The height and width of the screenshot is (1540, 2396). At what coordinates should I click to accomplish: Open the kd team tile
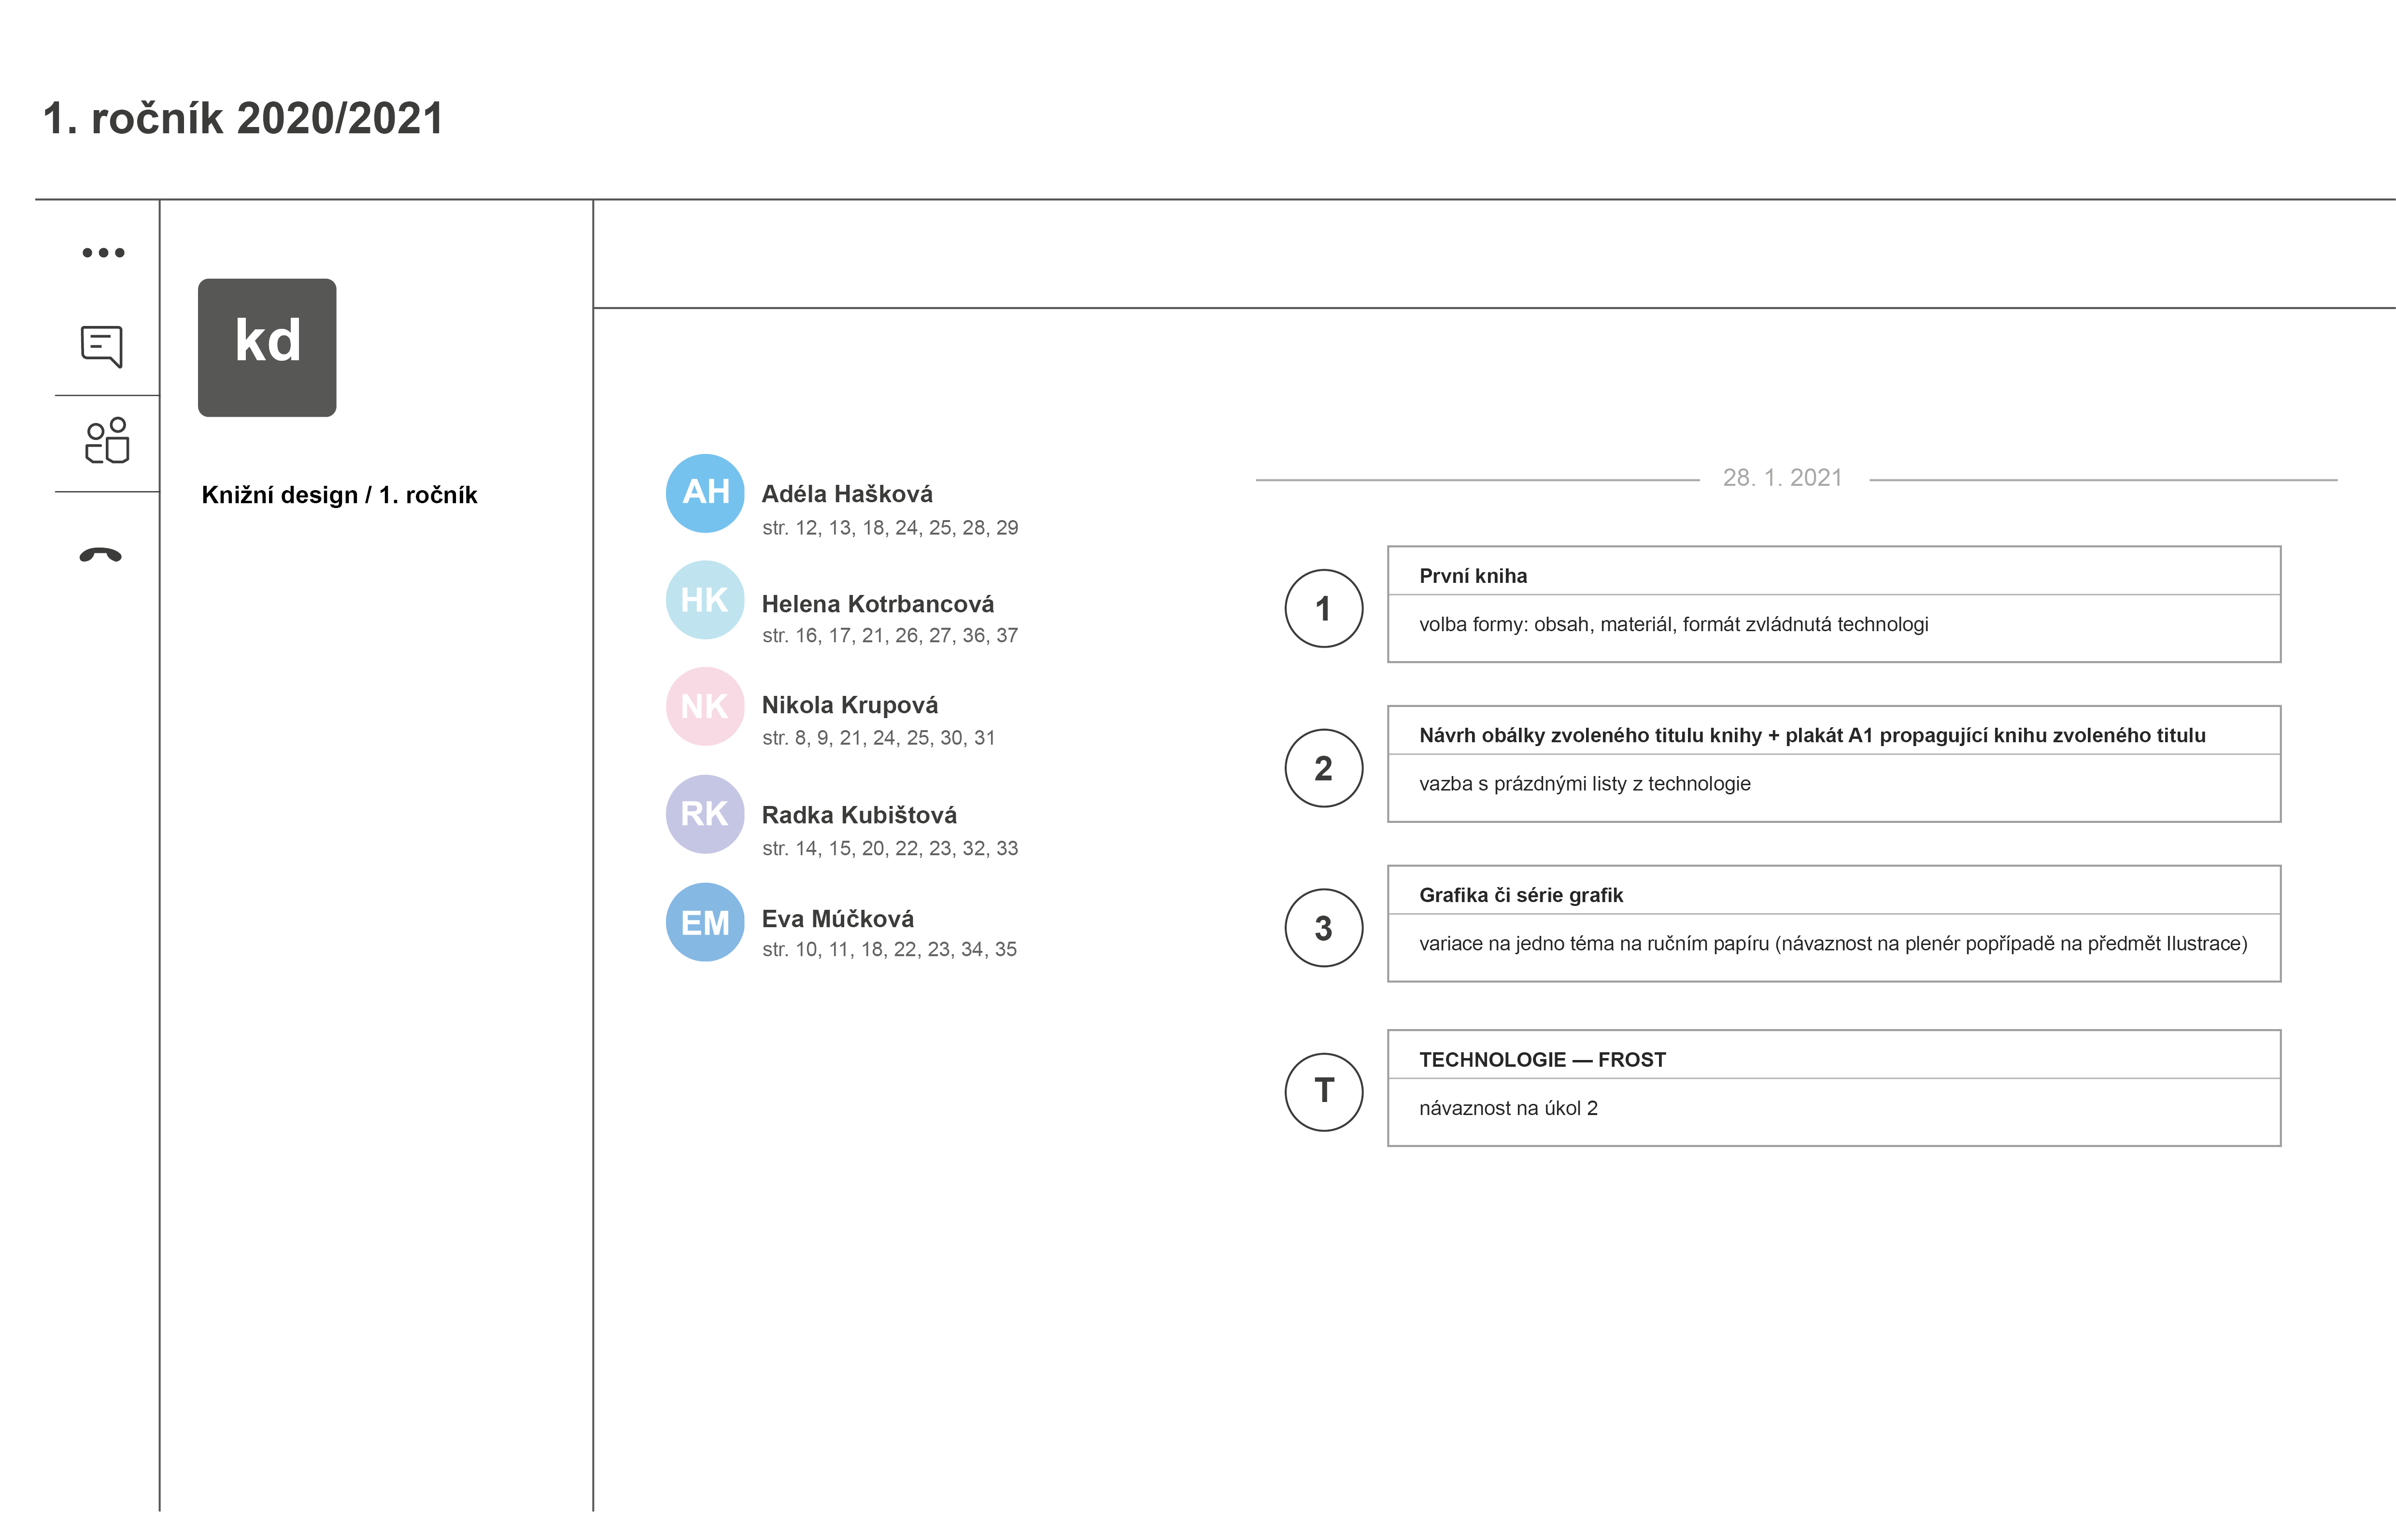coord(267,347)
